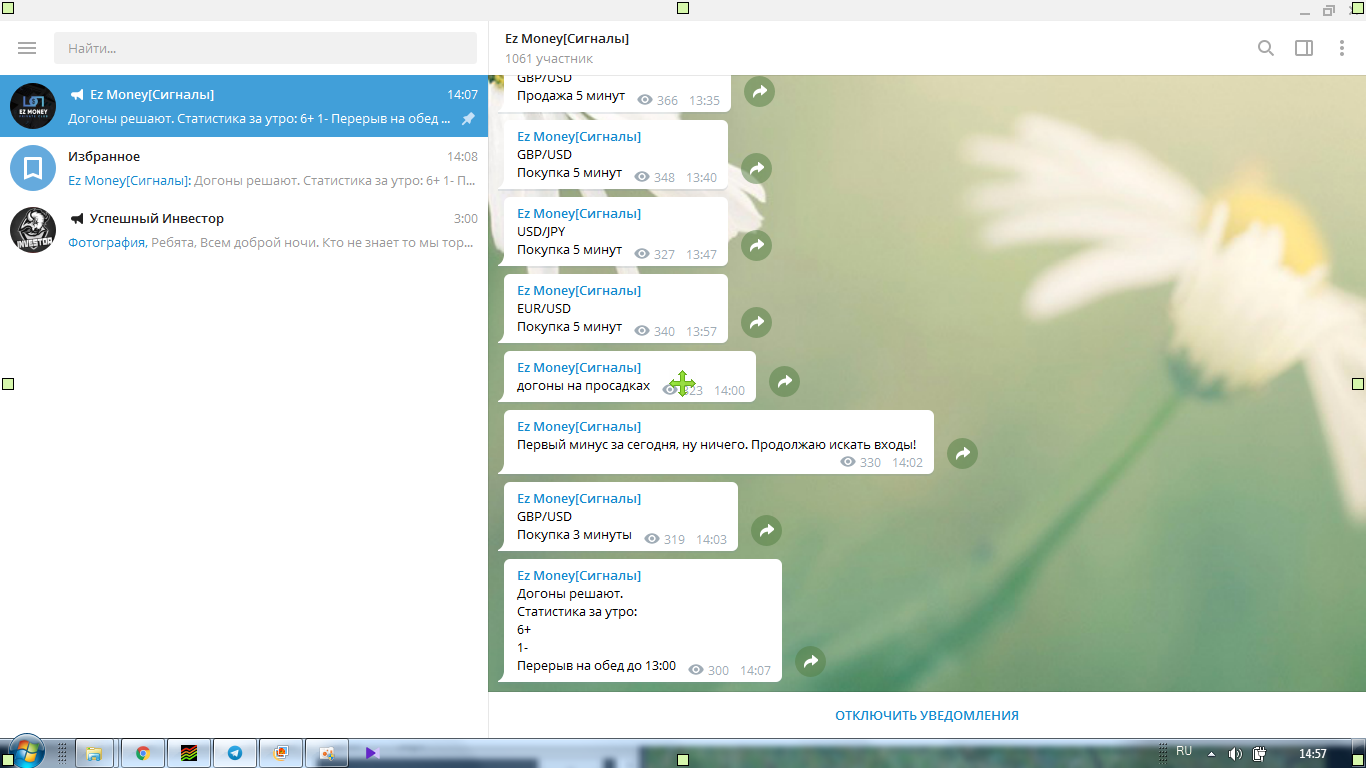Click Успешный Инвестор avatar
The width and height of the screenshot is (1366, 768).
[x=33, y=230]
